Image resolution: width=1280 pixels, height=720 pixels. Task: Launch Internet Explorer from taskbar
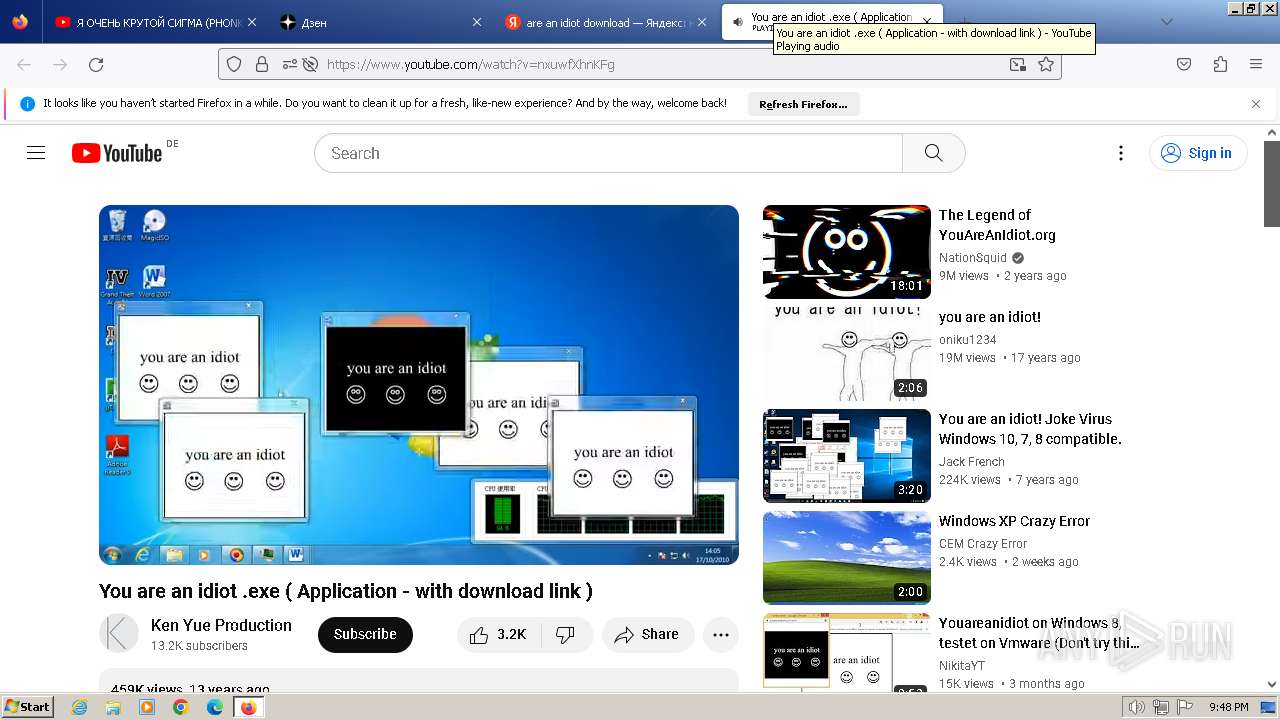[x=80, y=707]
